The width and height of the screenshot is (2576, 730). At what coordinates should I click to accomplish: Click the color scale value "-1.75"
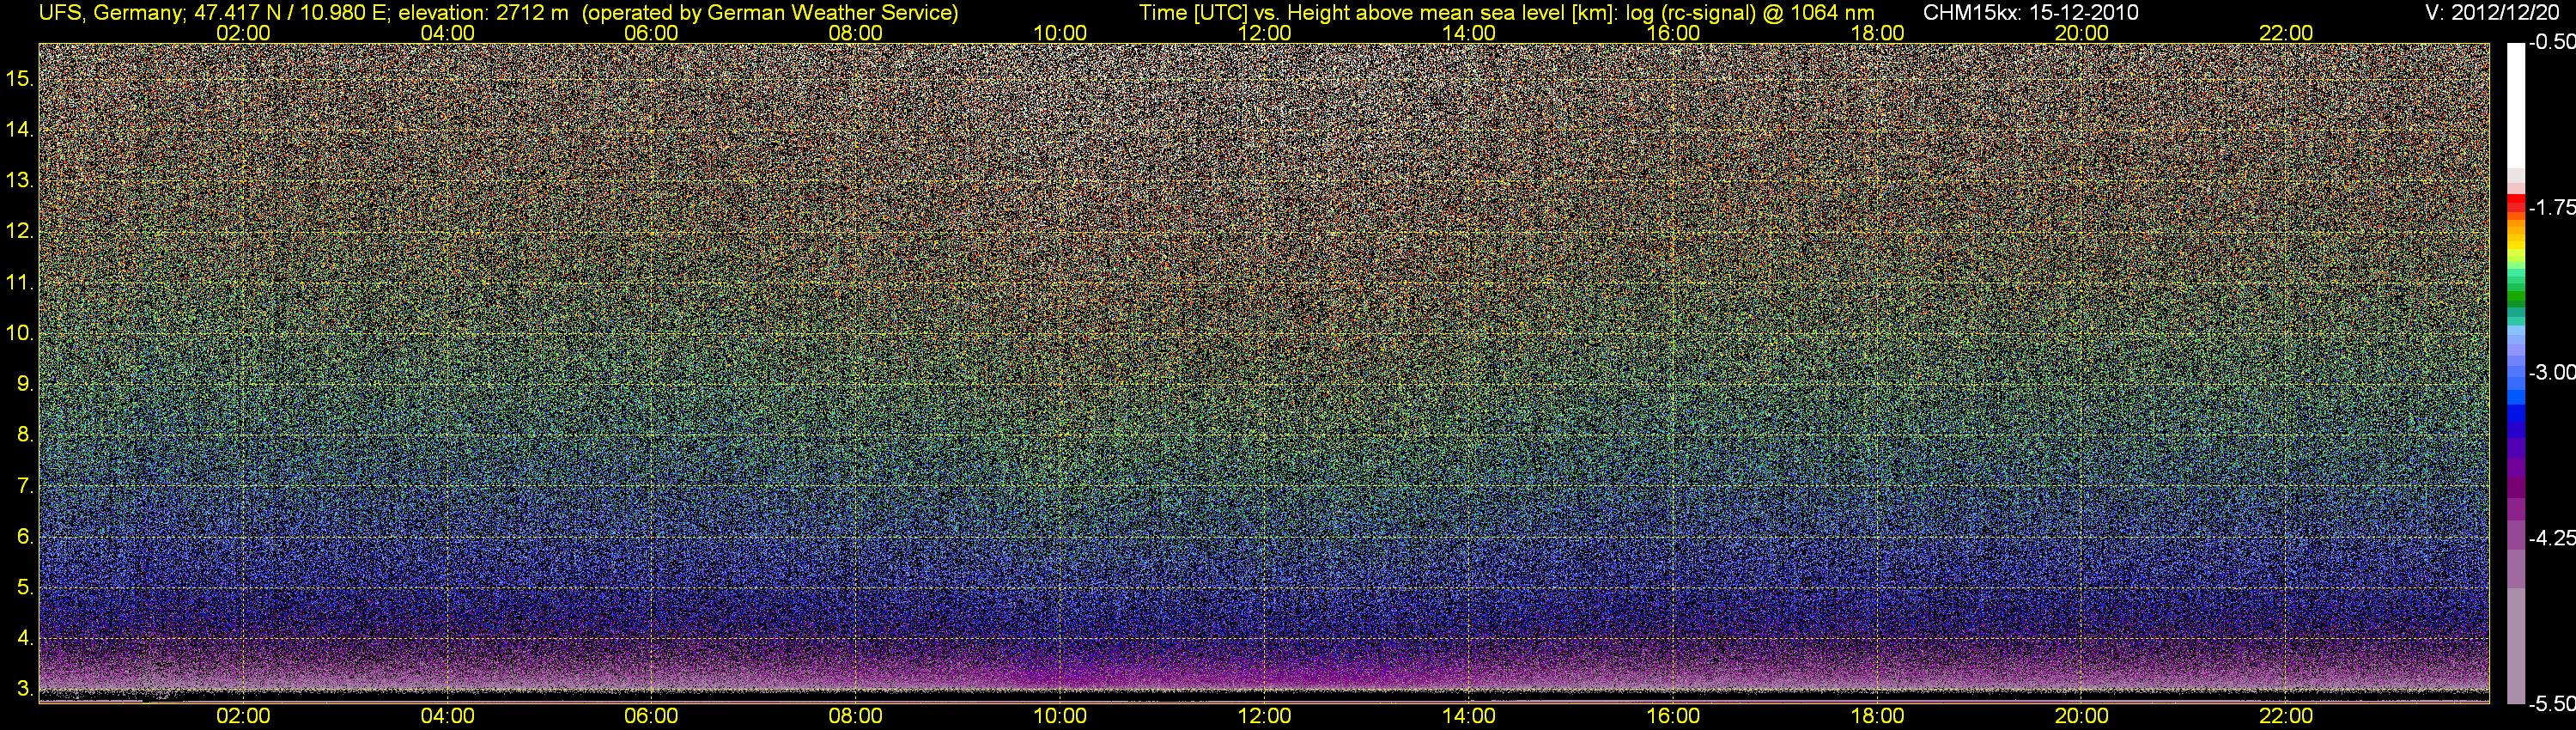[2552, 207]
